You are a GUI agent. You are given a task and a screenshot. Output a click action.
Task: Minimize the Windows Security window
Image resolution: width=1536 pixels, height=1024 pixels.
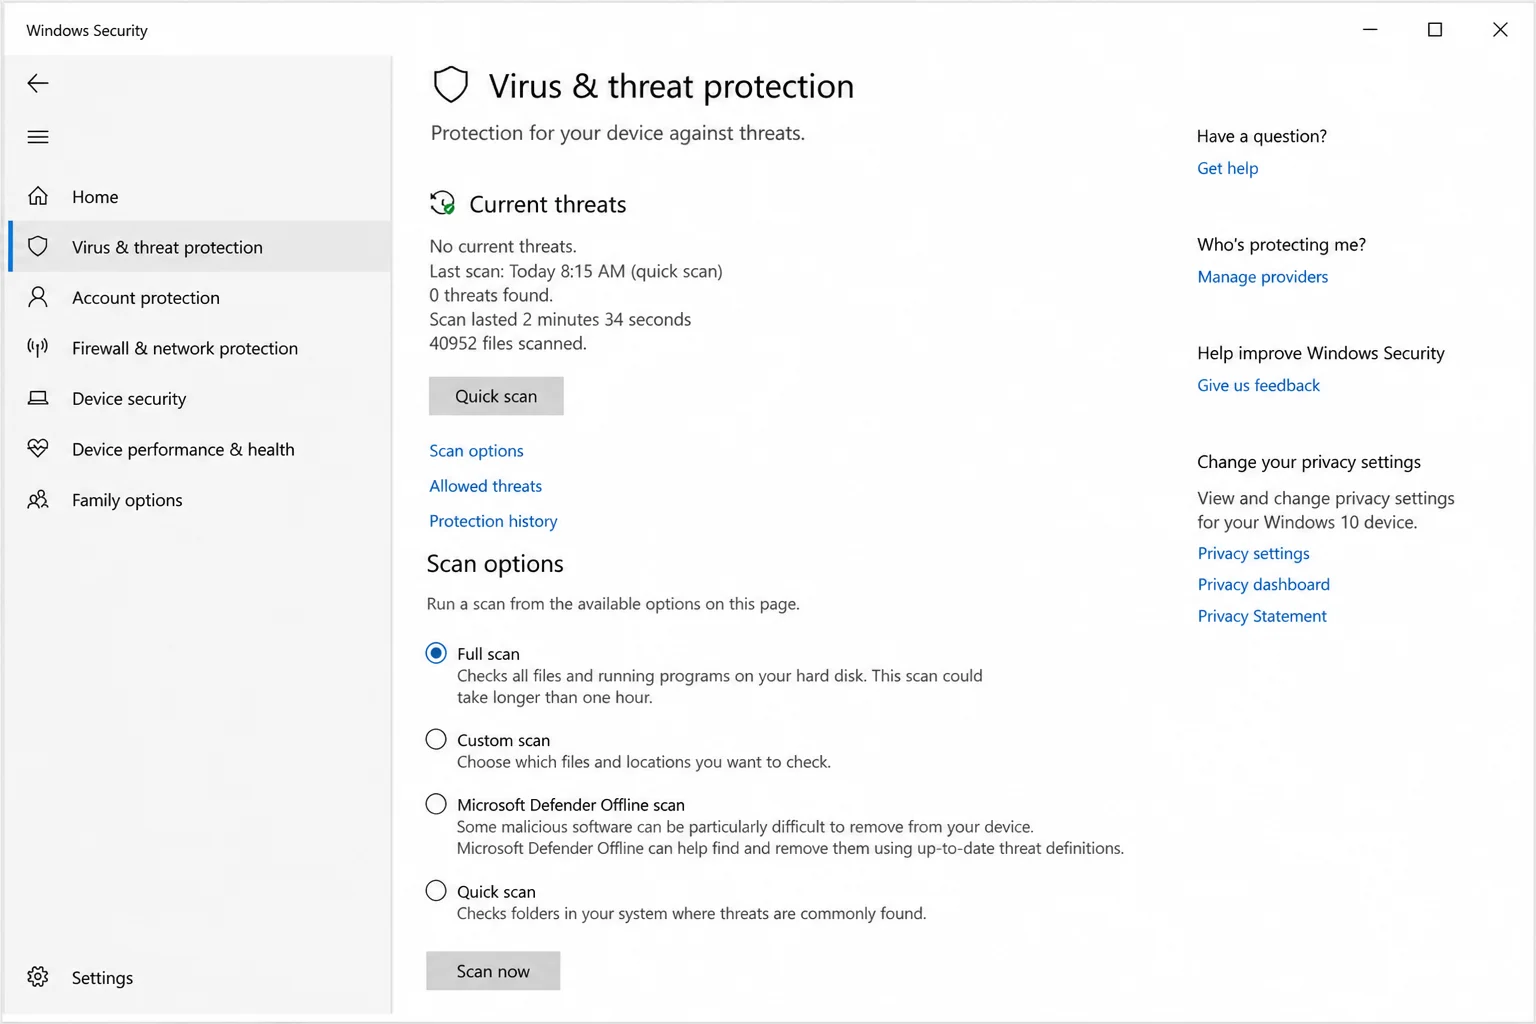pyautogui.click(x=1370, y=30)
